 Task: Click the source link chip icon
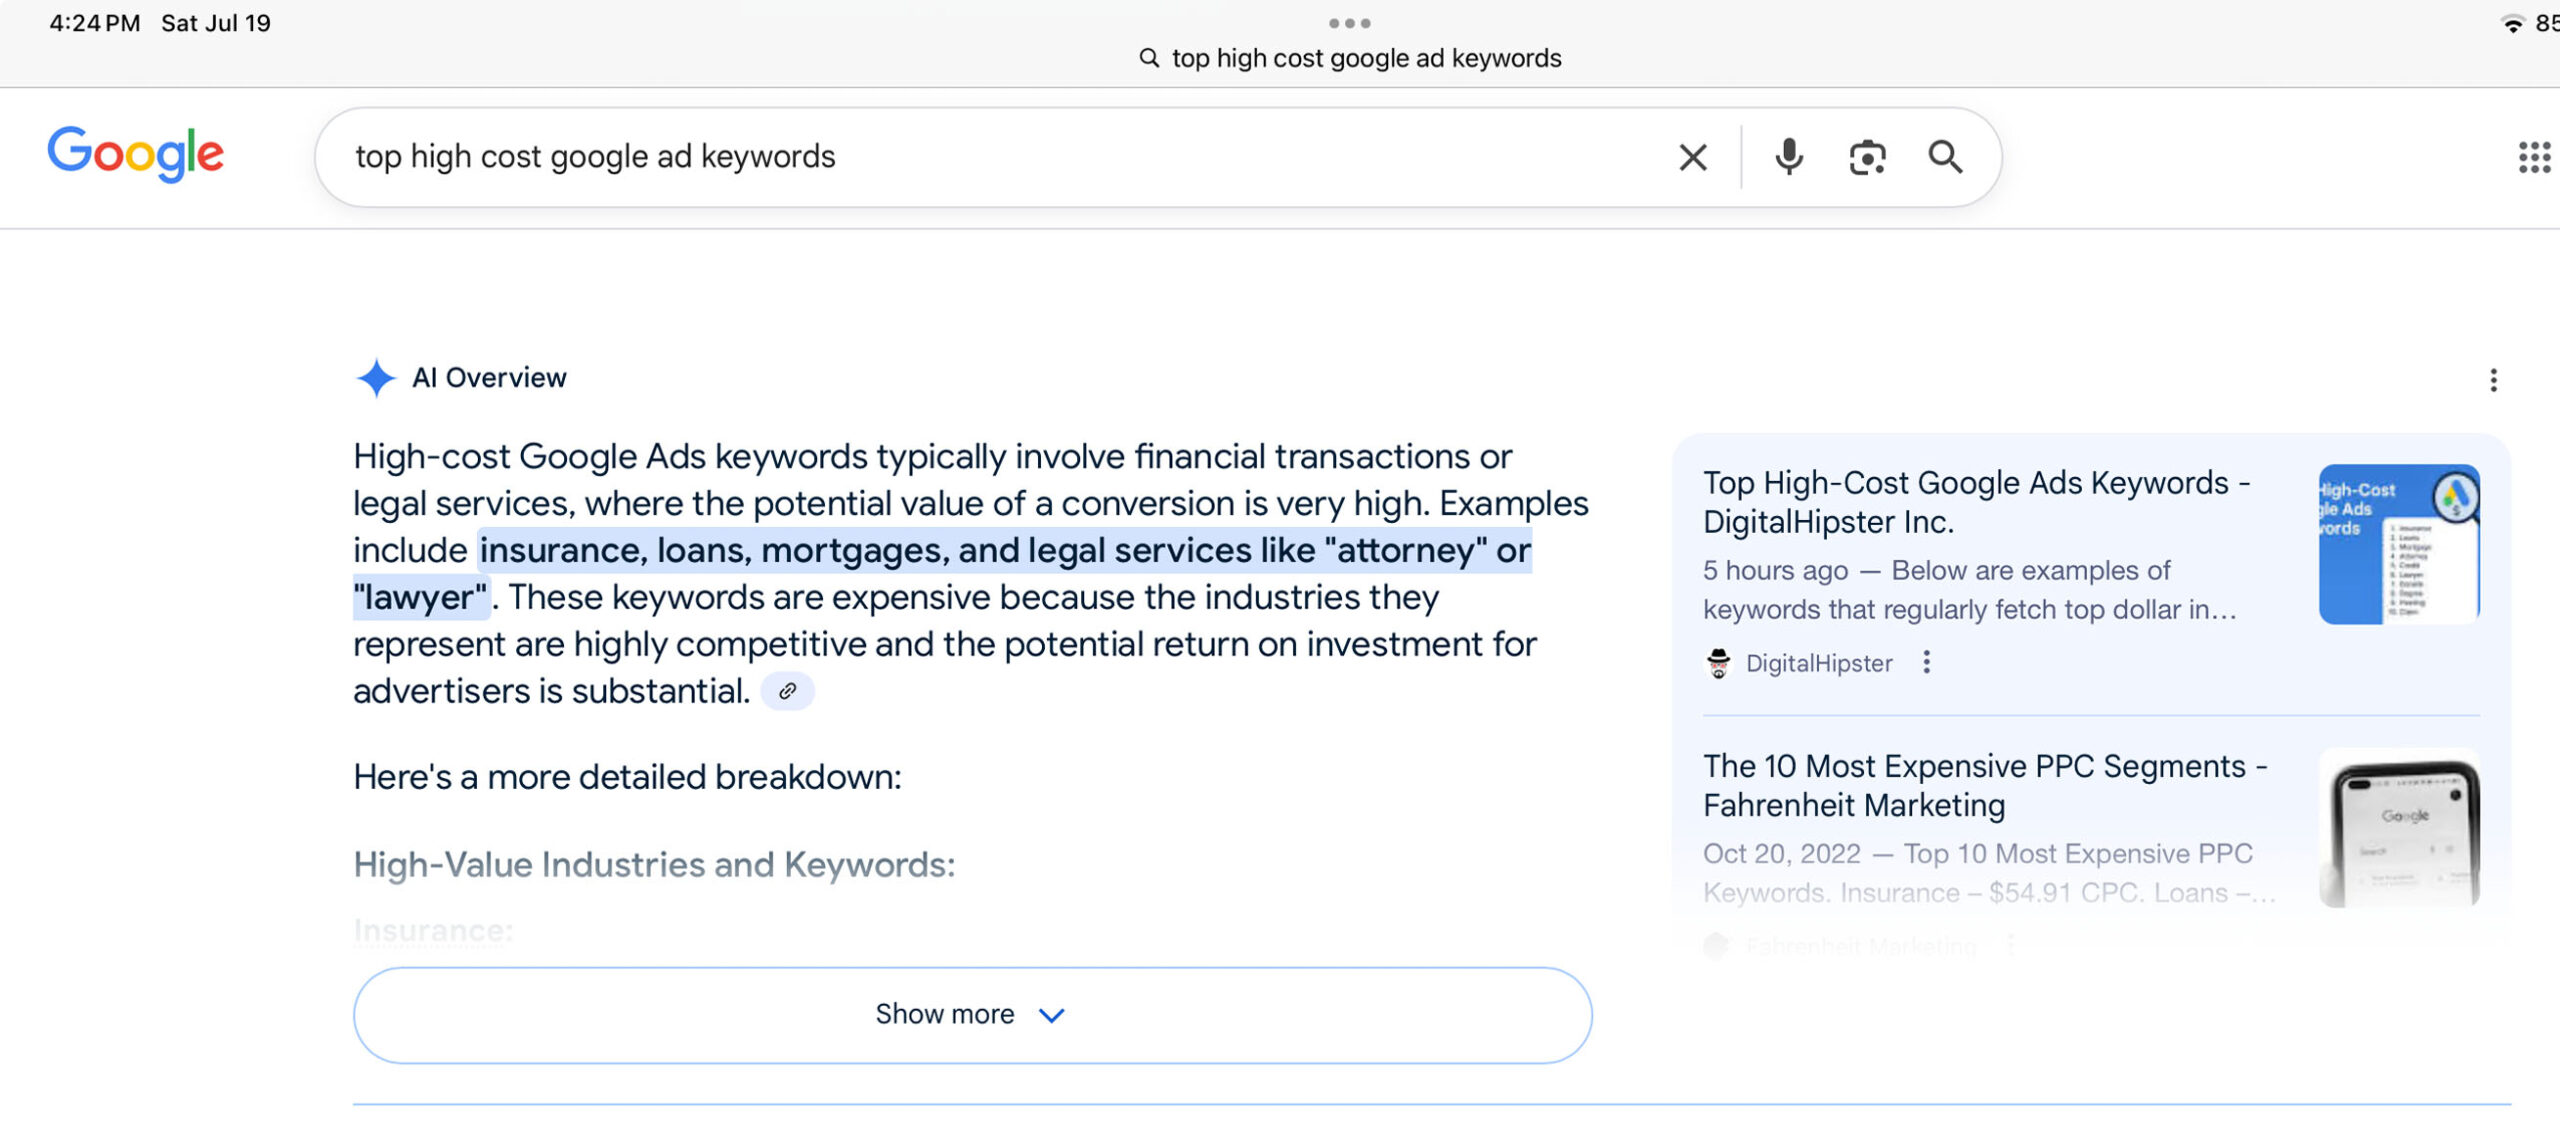click(788, 691)
